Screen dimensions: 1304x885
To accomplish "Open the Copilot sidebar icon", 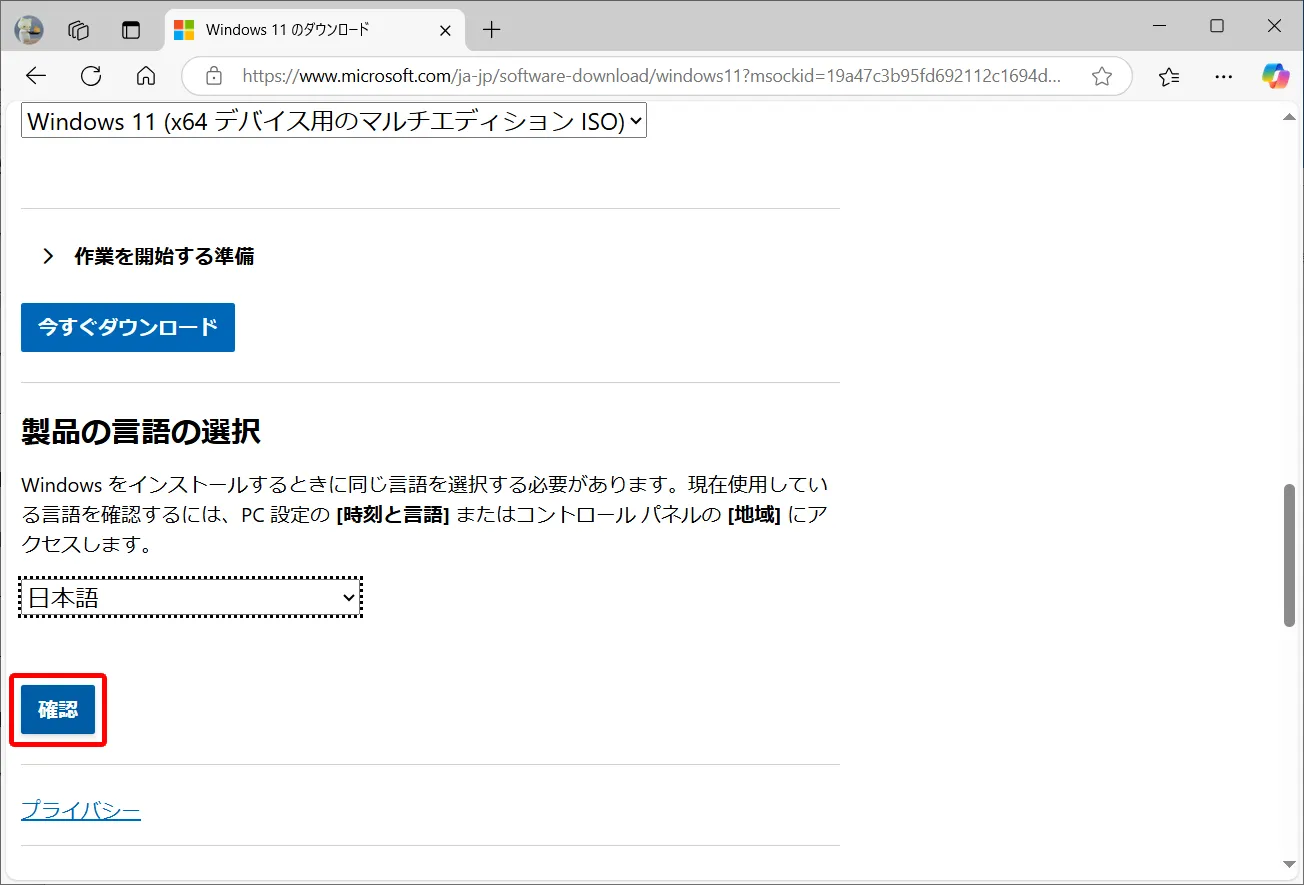I will (x=1275, y=76).
